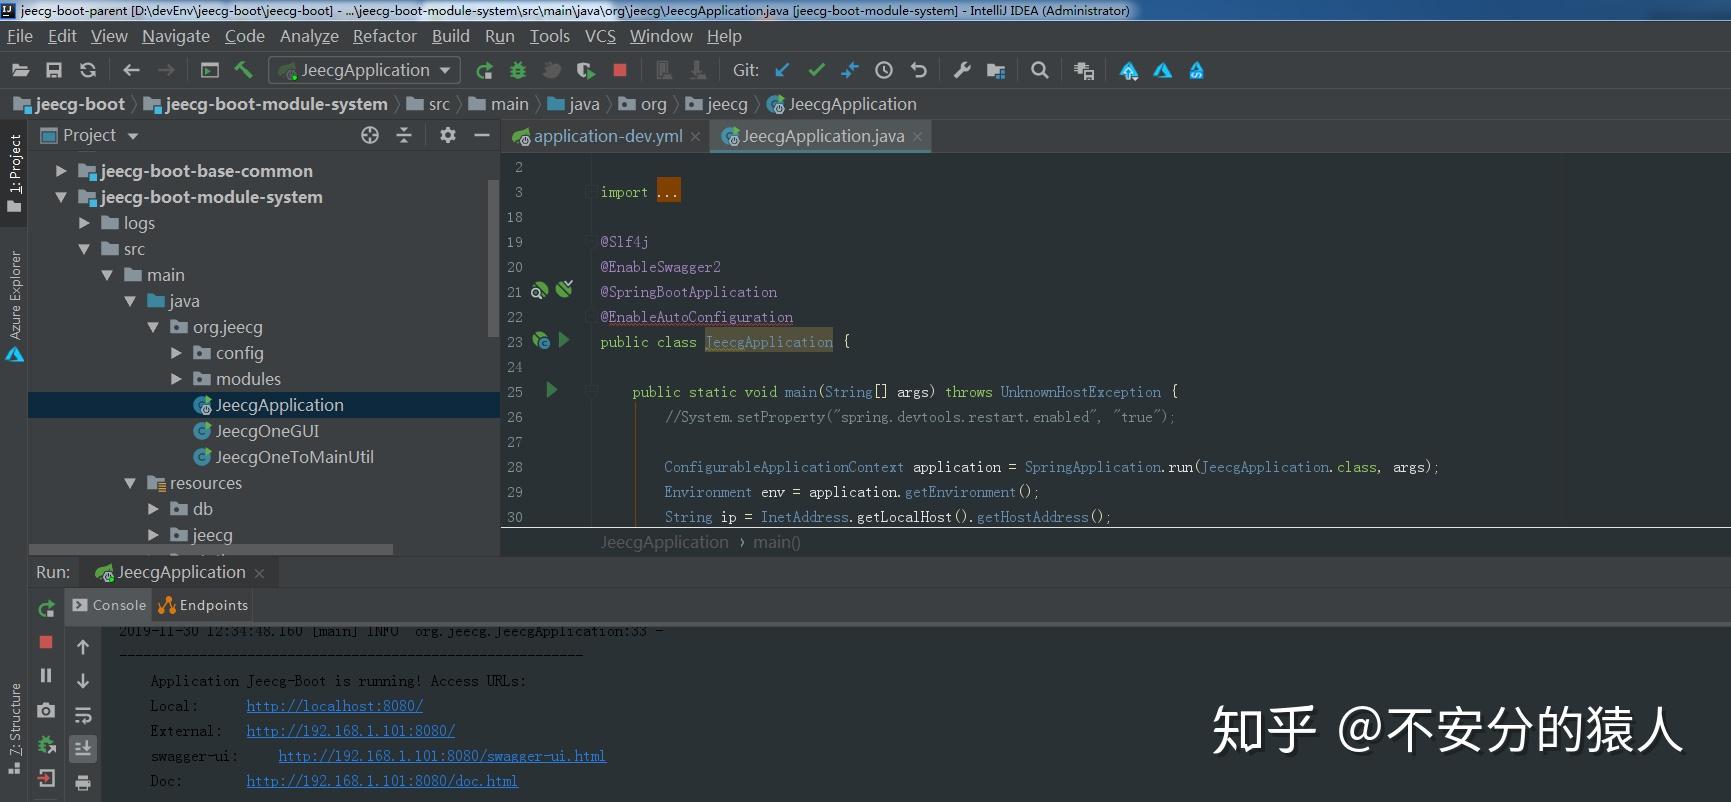The image size is (1731, 802).
Task: Open Project panel gear options
Action: pyautogui.click(x=448, y=135)
